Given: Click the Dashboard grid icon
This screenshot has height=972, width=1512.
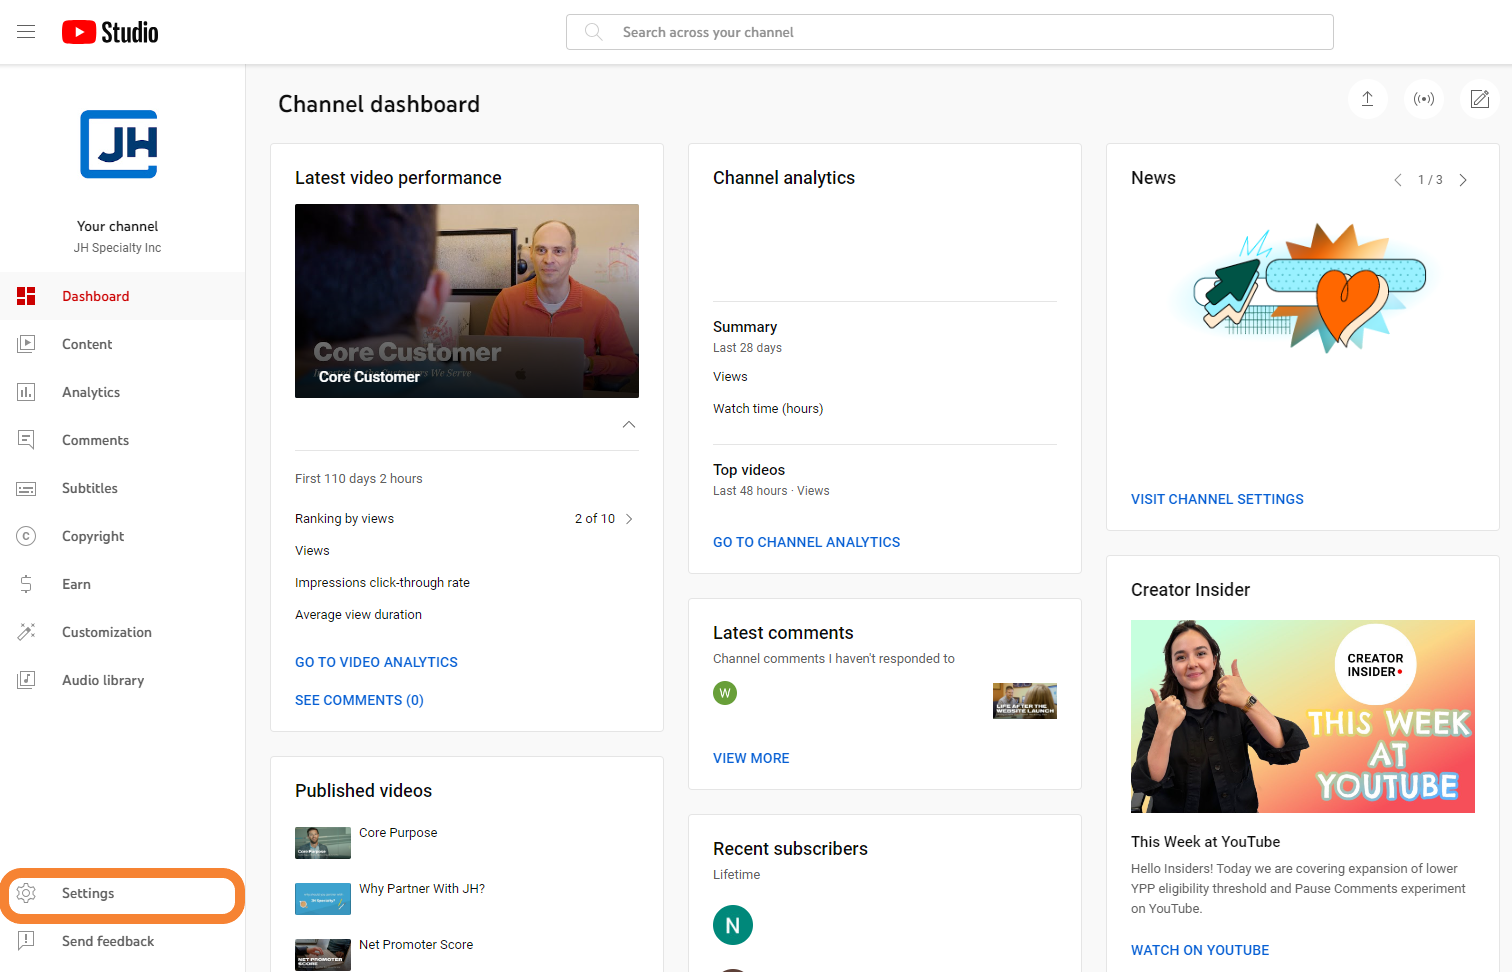Looking at the screenshot, I should coord(26,296).
